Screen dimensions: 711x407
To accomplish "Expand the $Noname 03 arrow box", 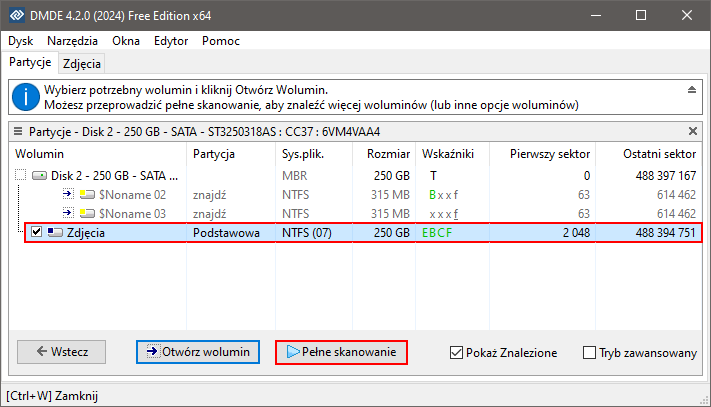I will (67, 213).
